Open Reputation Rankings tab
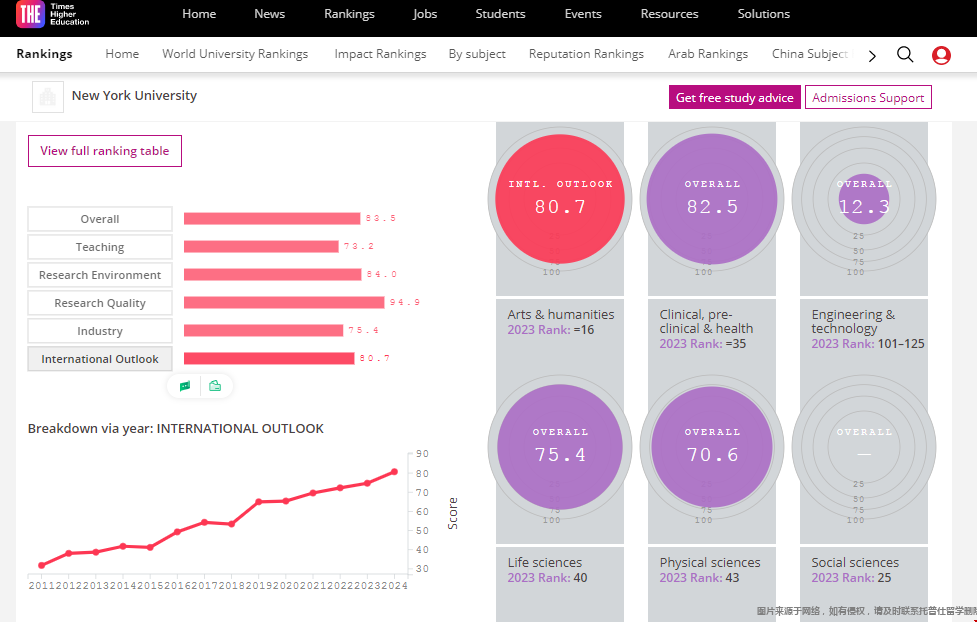977x622 pixels. [586, 54]
